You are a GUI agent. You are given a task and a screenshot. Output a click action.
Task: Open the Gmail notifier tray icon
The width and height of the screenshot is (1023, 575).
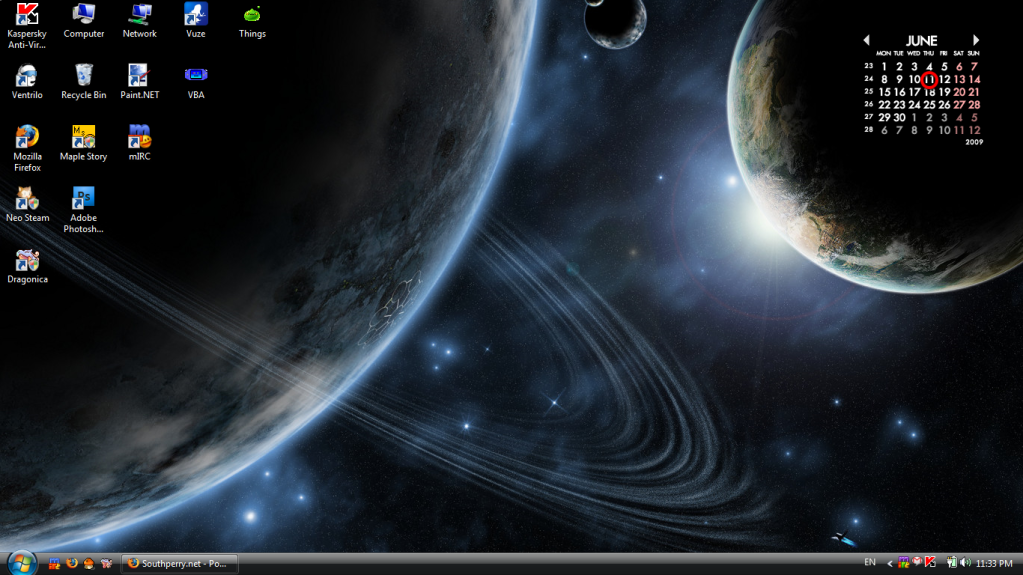click(917, 562)
